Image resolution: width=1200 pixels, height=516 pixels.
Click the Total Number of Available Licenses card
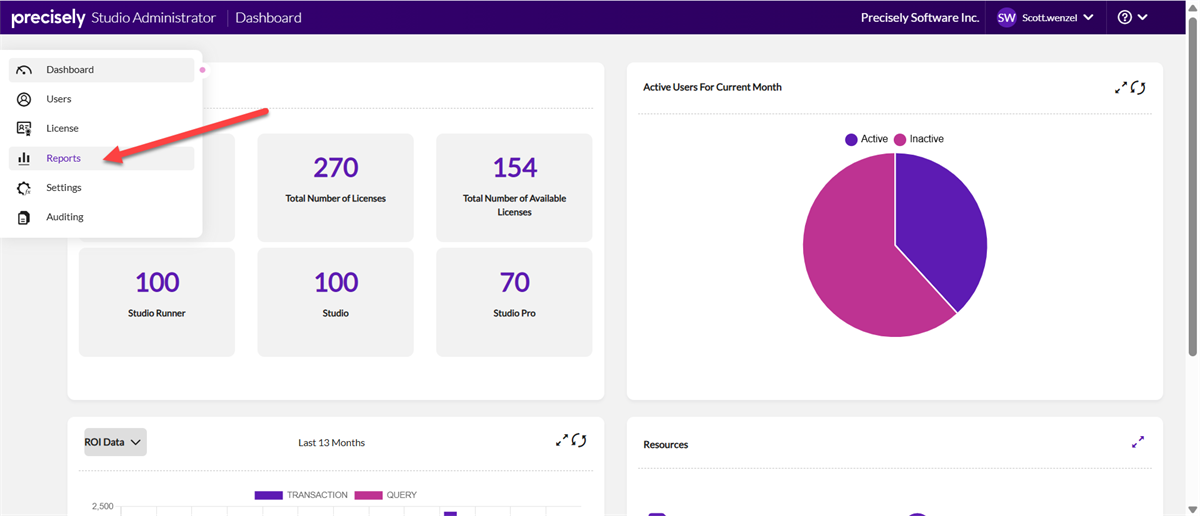[514, 187]
